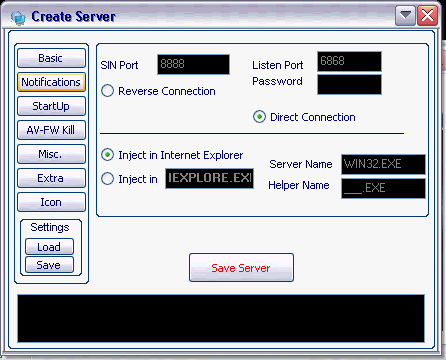Switch to the Icon section
446x360 pixels.
point(51,202)
